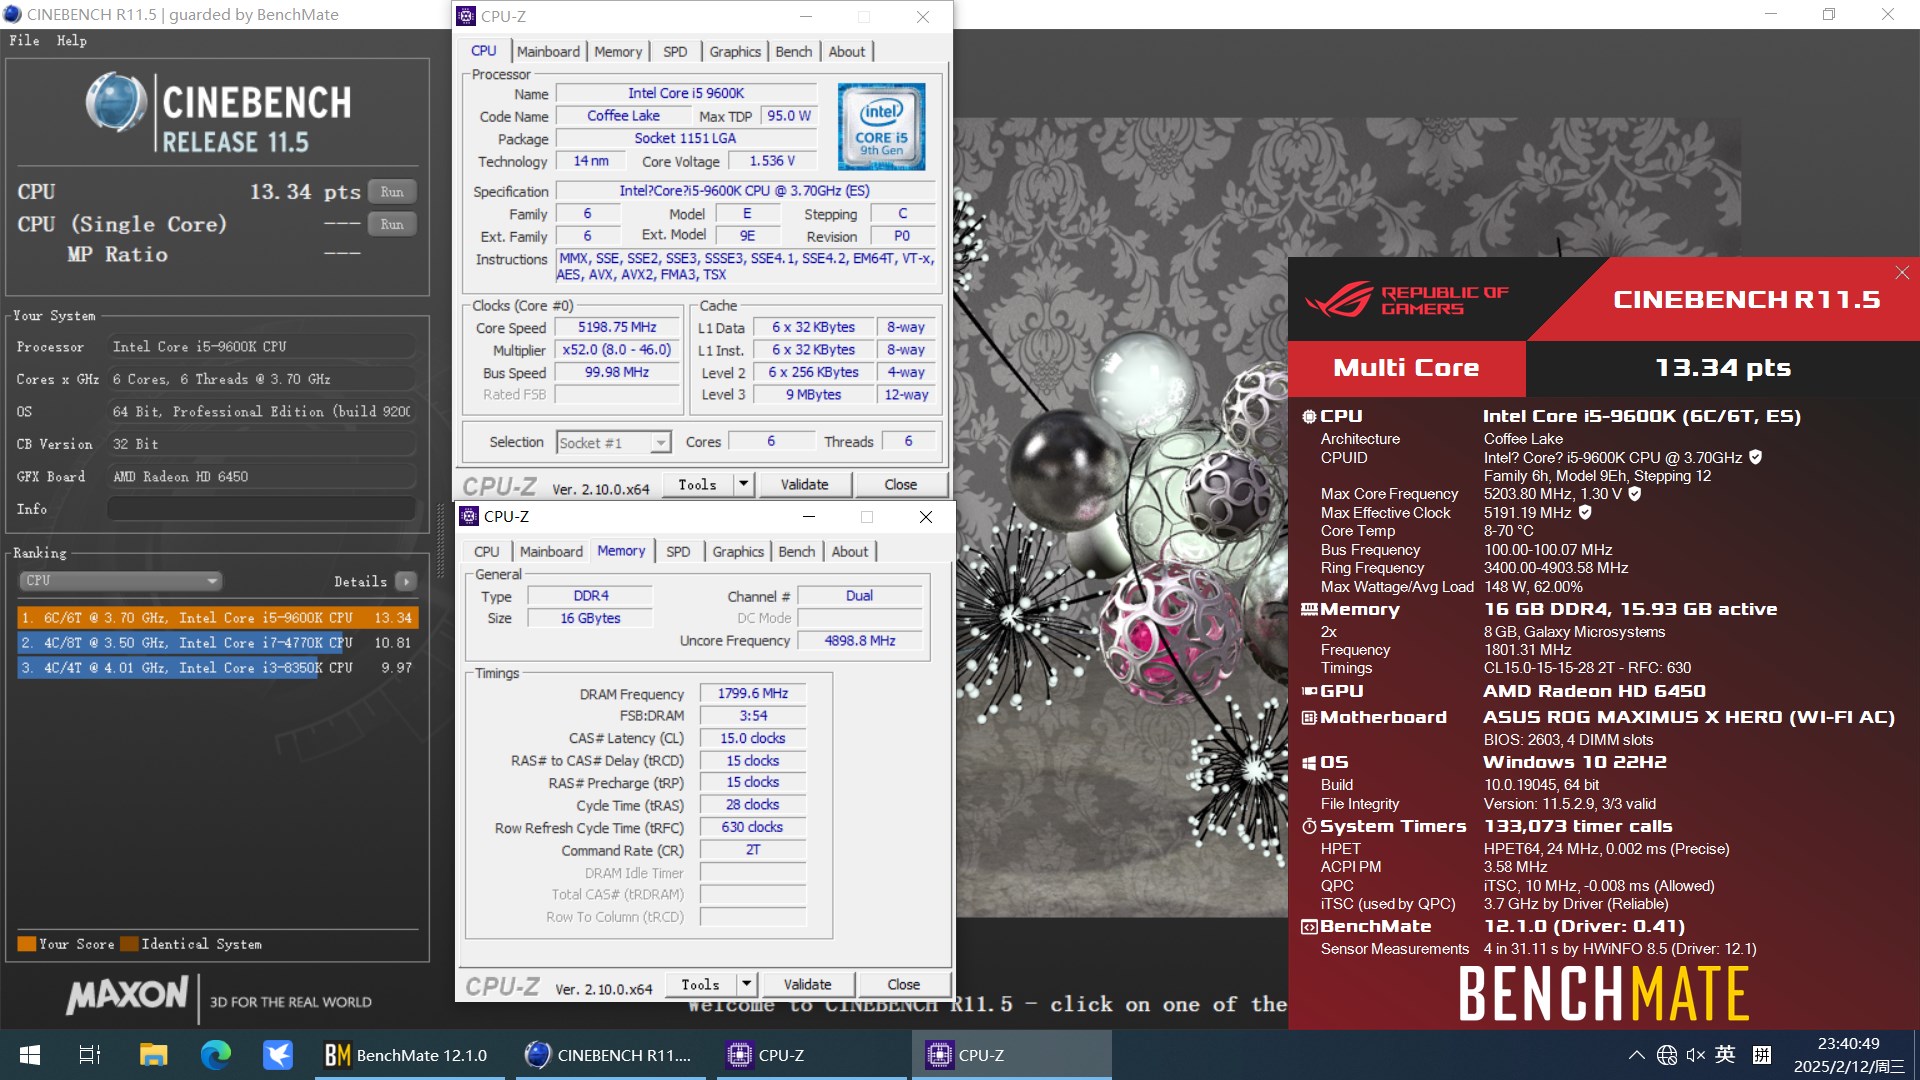This screenshot has height=1080, width=1920.
Task: Open CPU tab in lower CPU-Z
Action: tap(487, 552)
